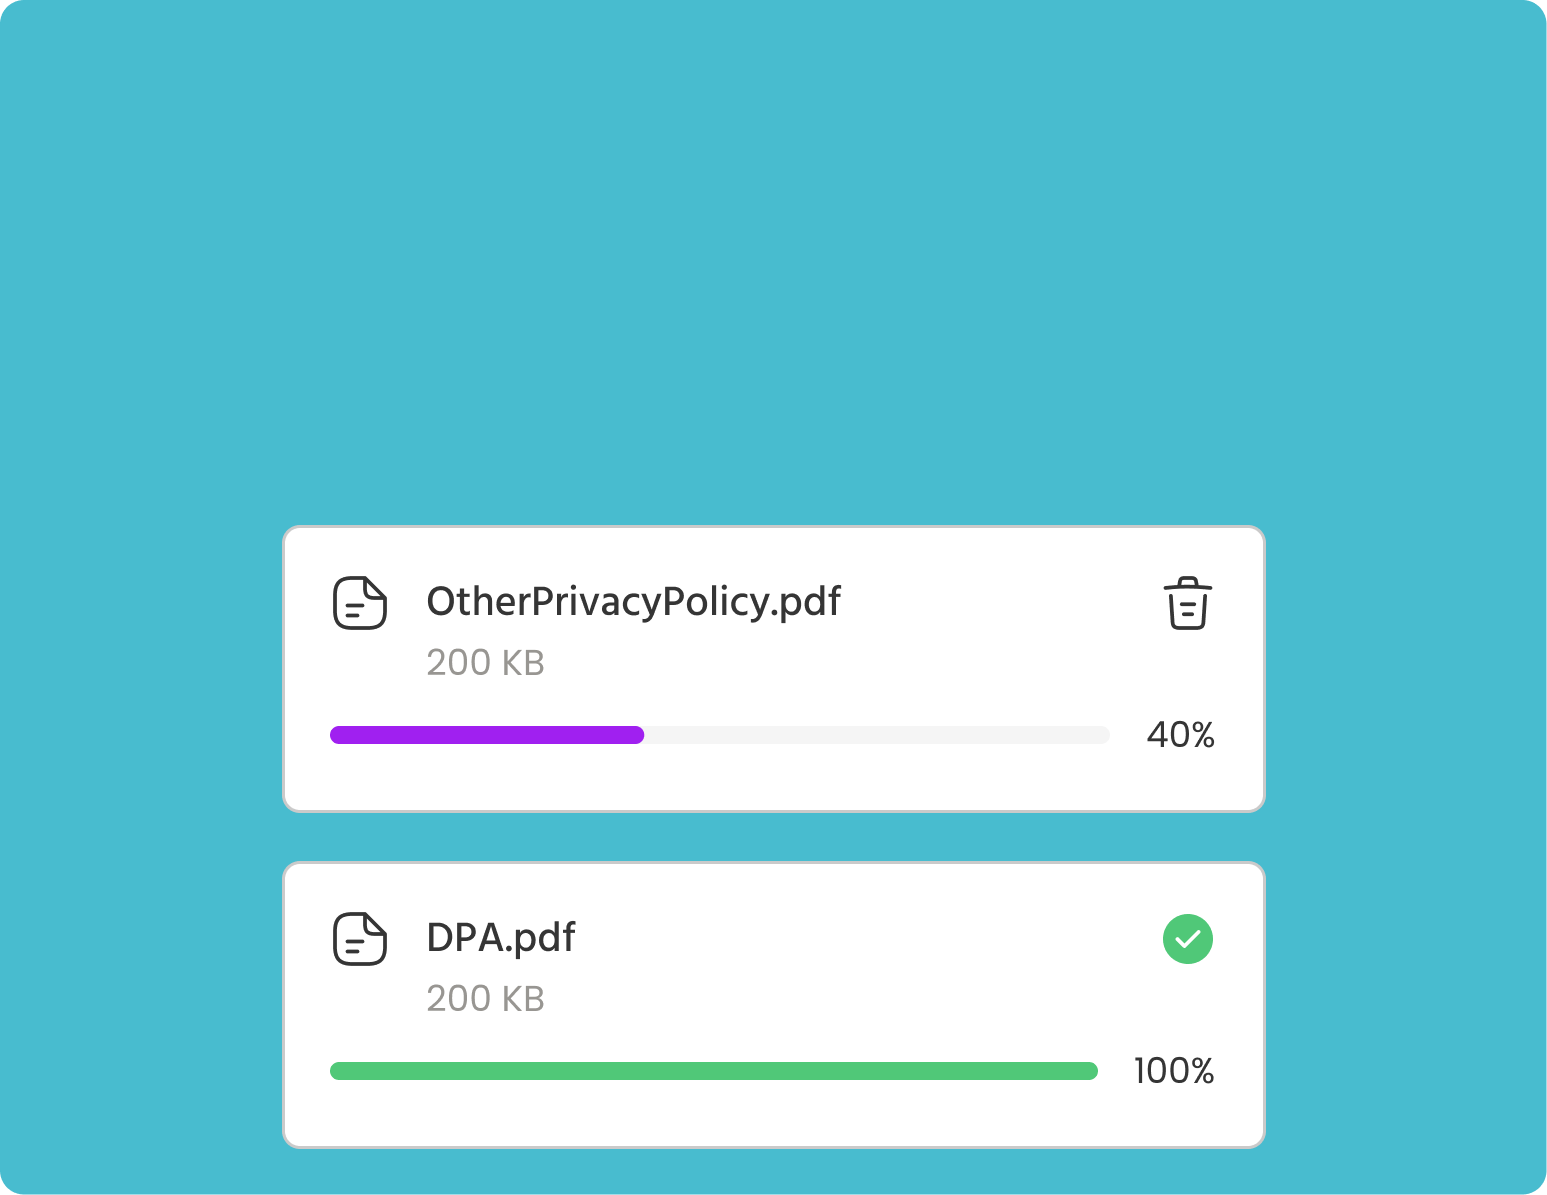This screenshot has width=1547, height=1195.
Task: Delete the OtherPrivacyPolicy.pdf upload via trash icon
Action: click(1188, 603)
